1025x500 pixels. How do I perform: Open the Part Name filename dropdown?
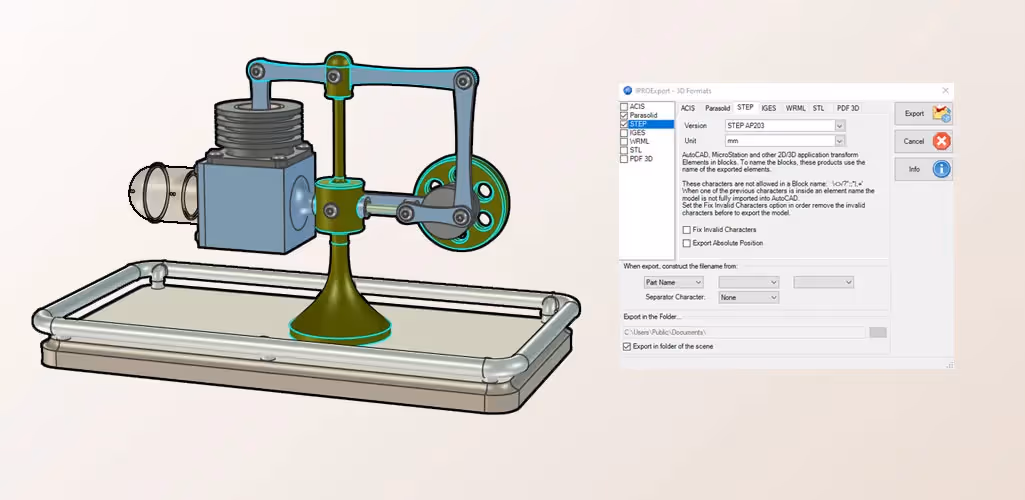click(673, 282)
